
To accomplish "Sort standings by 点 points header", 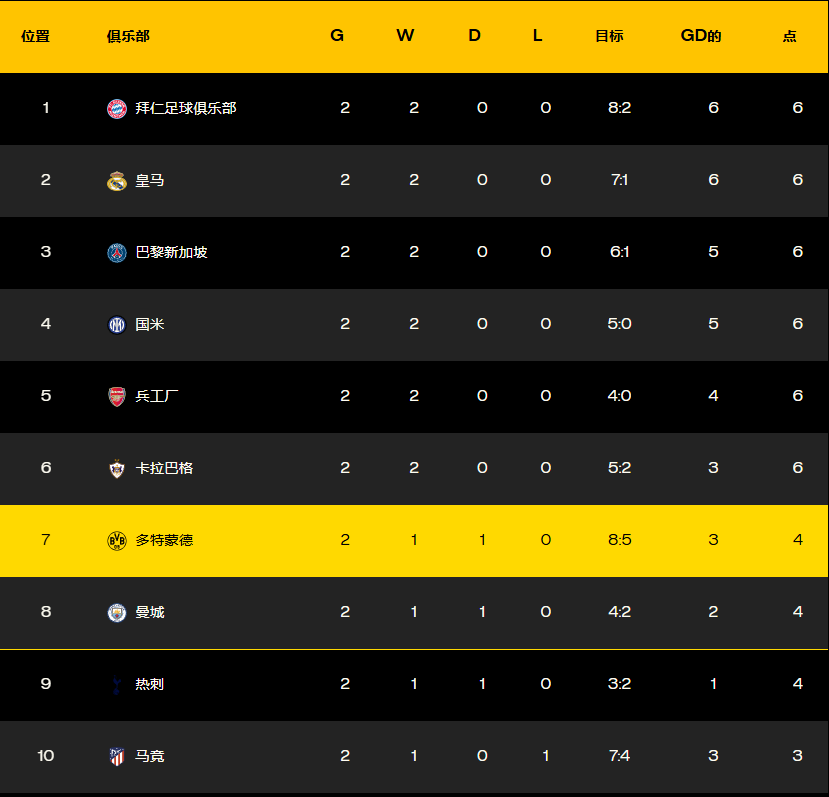I will click(x=789, y=36).
